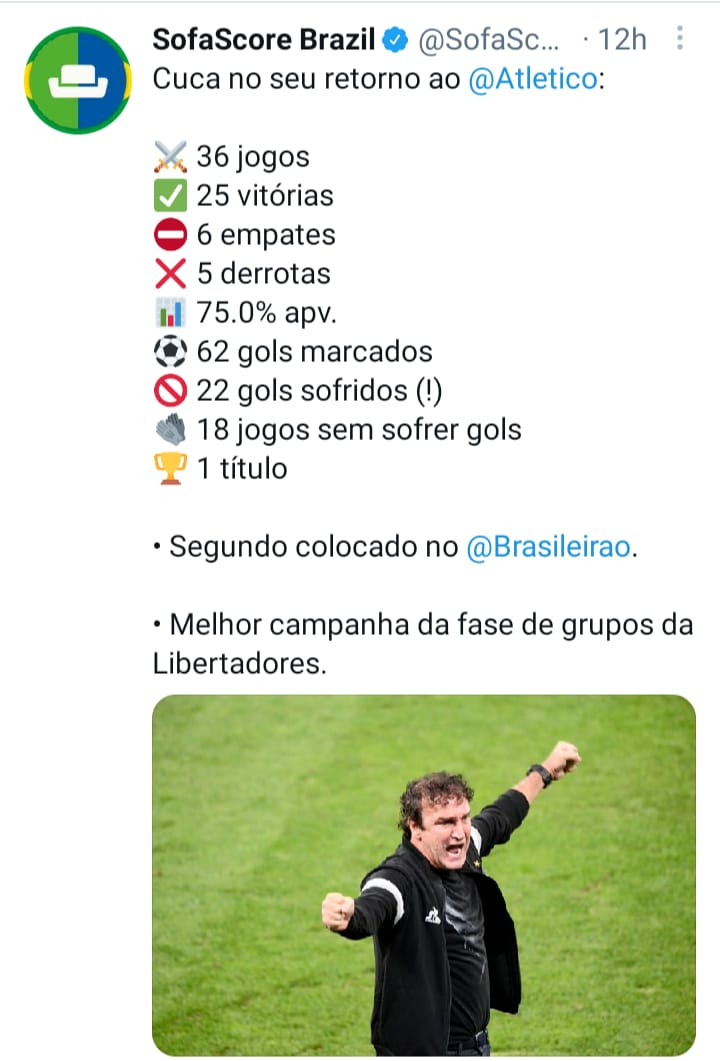Click the '62 gols marcados' line

(314, 352)
